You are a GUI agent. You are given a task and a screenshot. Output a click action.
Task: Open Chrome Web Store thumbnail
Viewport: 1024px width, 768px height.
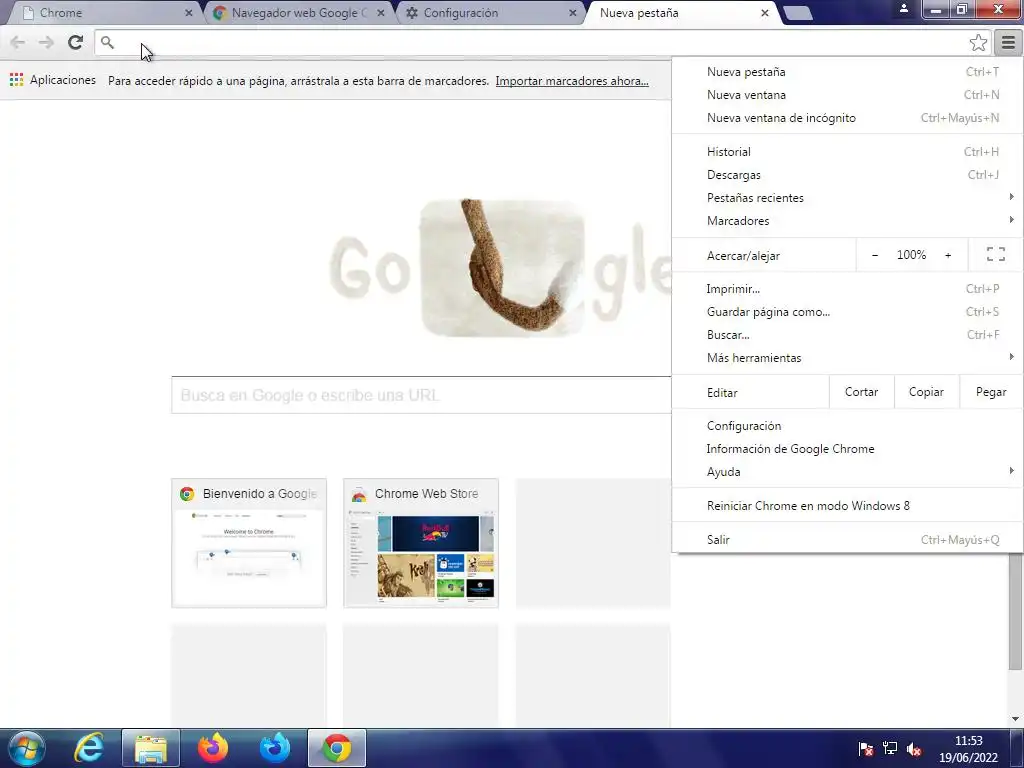(x=421, y=543)
